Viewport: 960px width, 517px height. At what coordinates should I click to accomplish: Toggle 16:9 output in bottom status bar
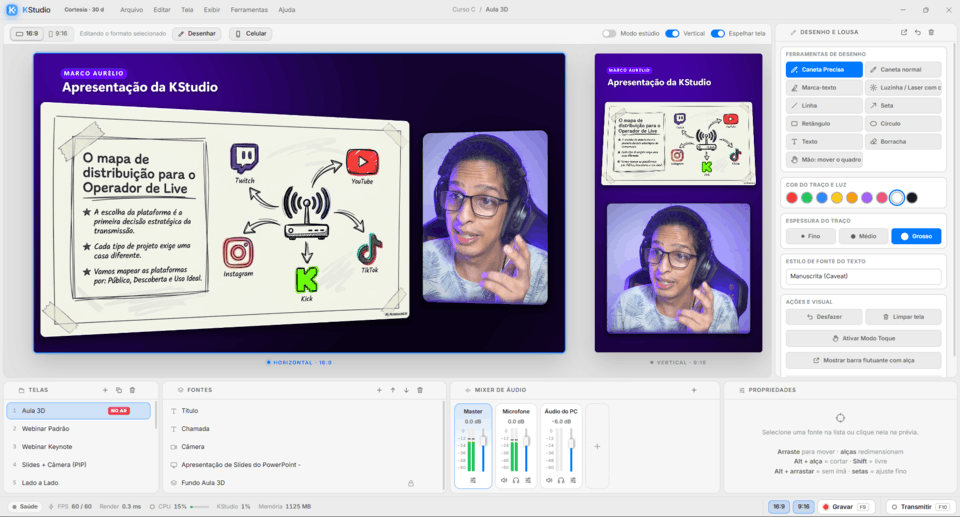tap(779, 507)
